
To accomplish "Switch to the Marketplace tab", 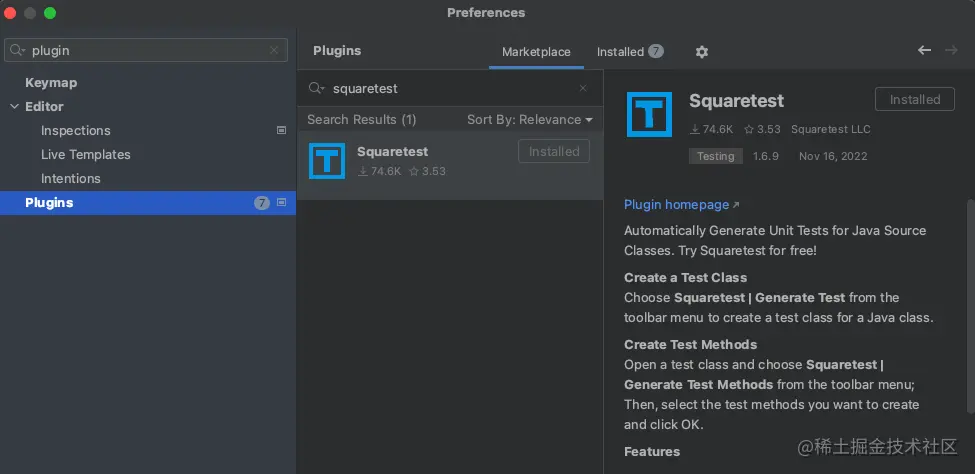I will 536,52.
